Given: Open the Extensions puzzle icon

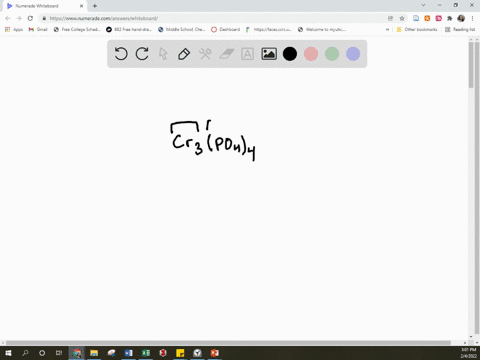Looking at the screenshot, I should (x=450, y=18).
